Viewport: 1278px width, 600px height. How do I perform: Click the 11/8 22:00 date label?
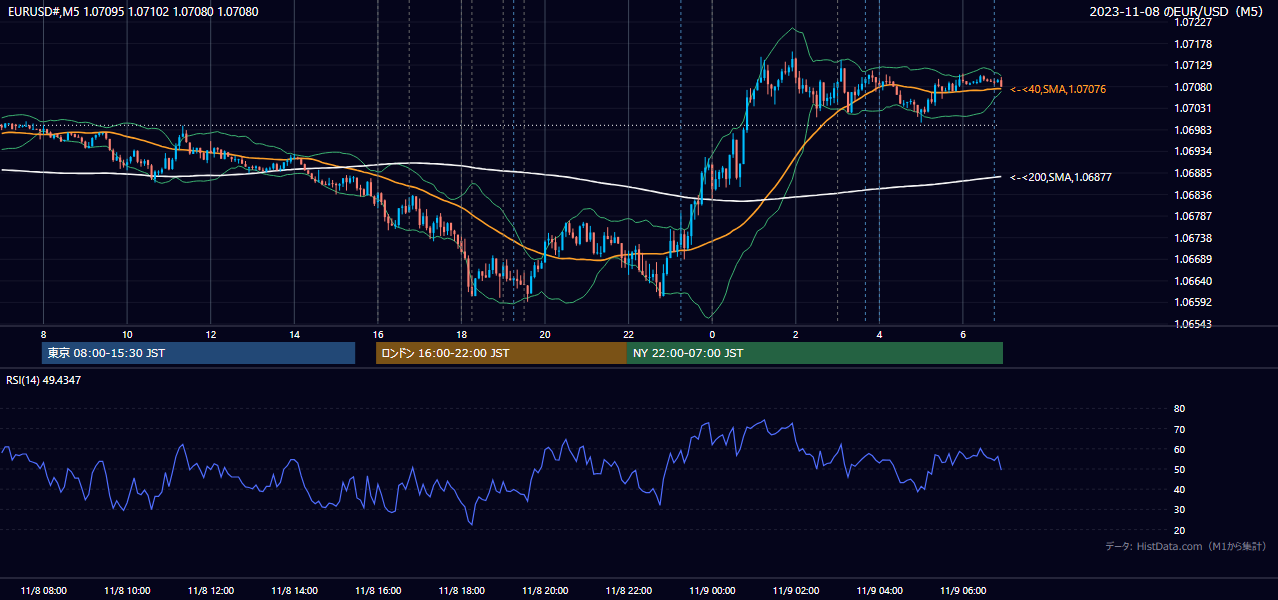click(x=628, y=591)
